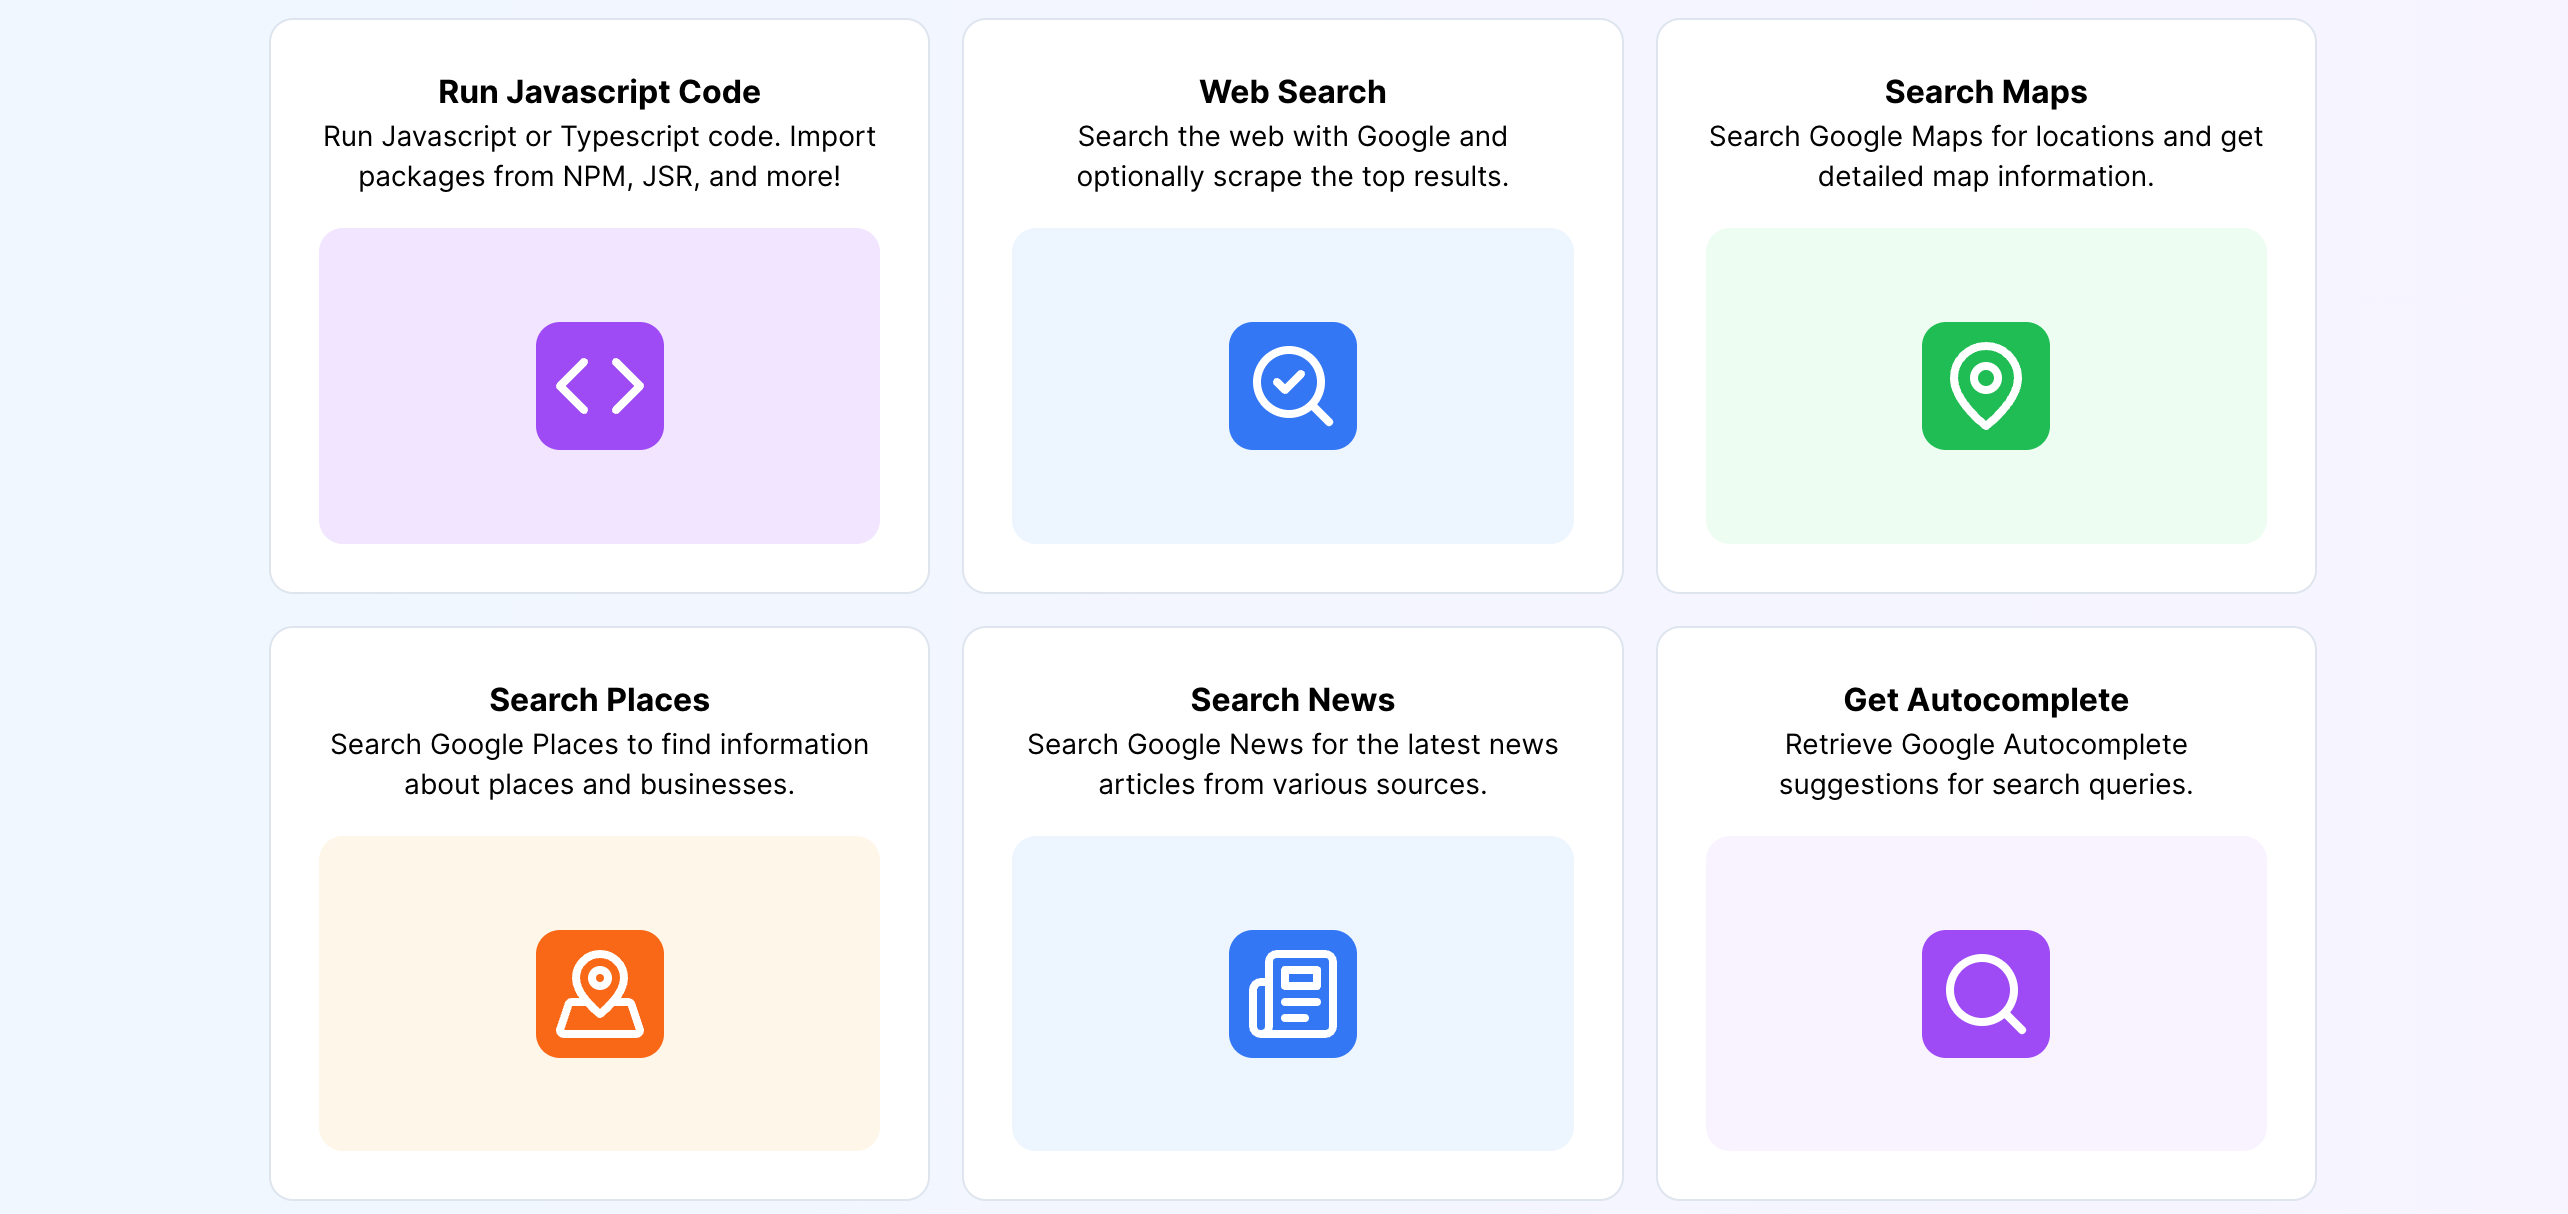The width and height of the screenshot is (2568, 1214).
Task: Click text 'Retrieve Google Autocomplete'
Action: click(1986, 744)
